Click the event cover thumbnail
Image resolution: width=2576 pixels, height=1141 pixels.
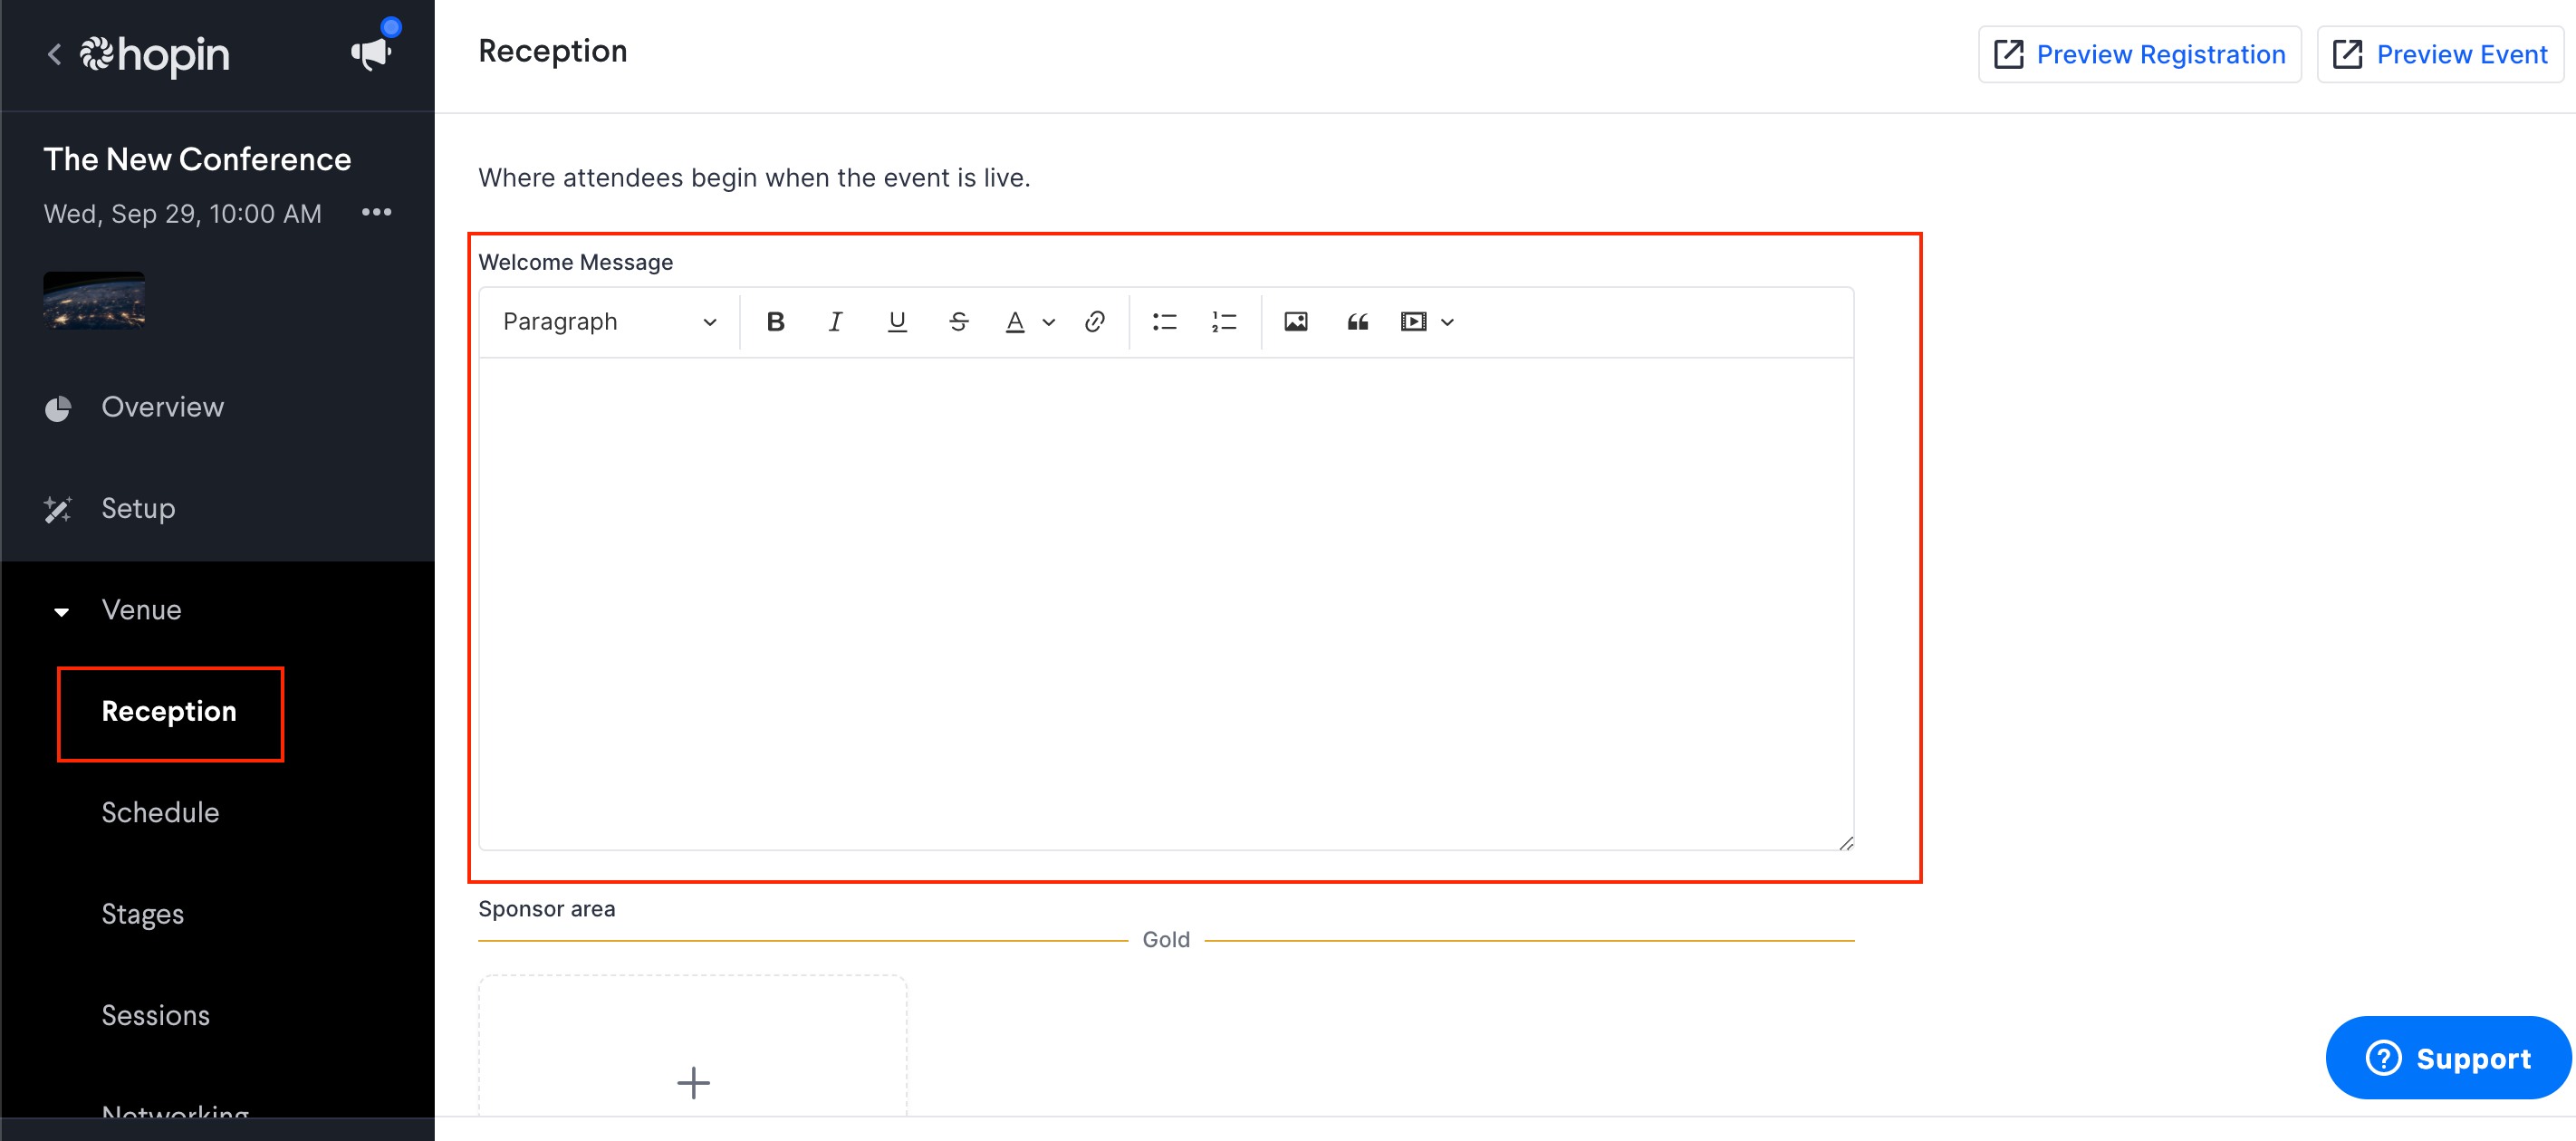point(94,300)
